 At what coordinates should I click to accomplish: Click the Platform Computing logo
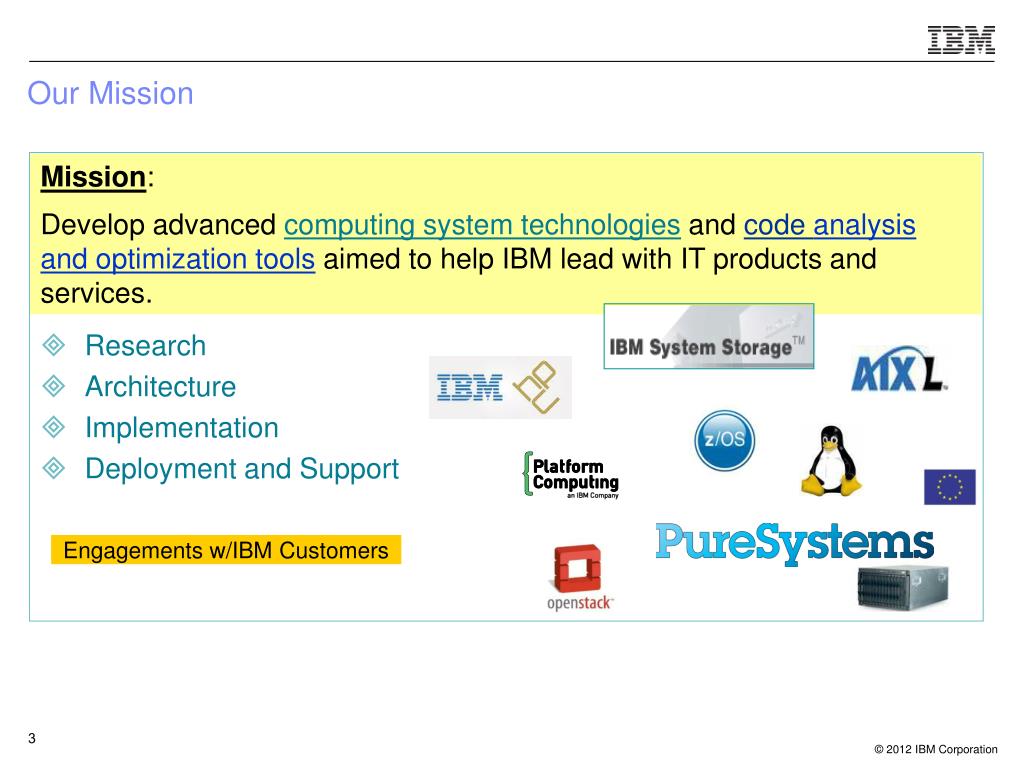pos(571,475)
